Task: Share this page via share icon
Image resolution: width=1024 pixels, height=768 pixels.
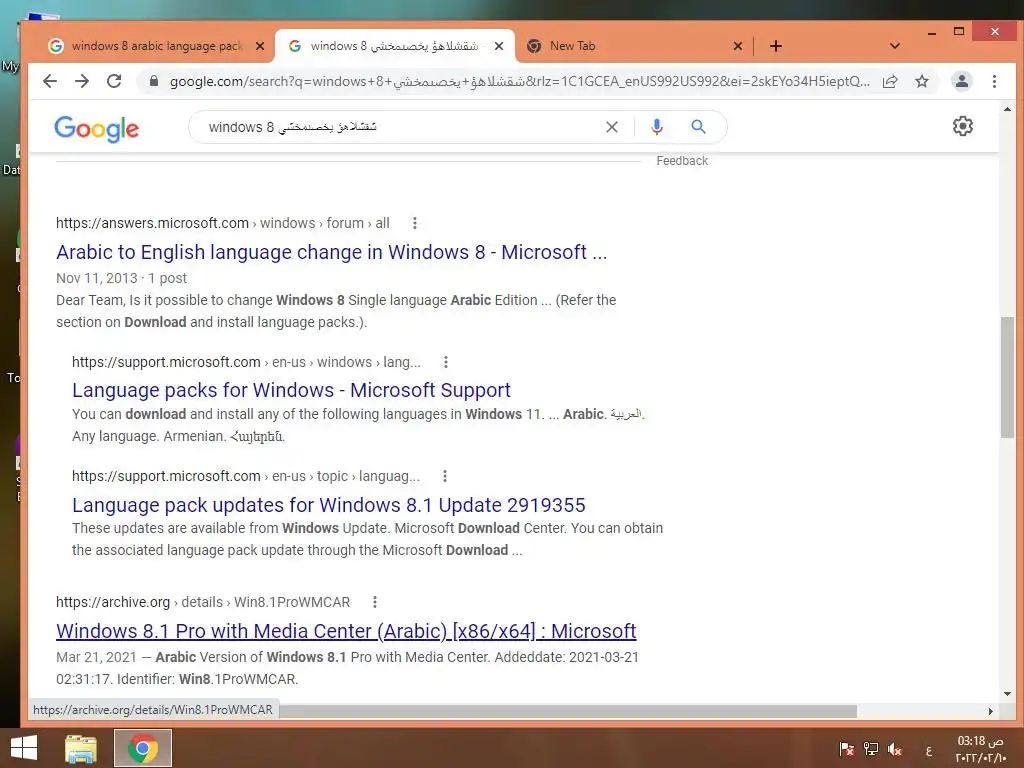Action: point(889,81)
